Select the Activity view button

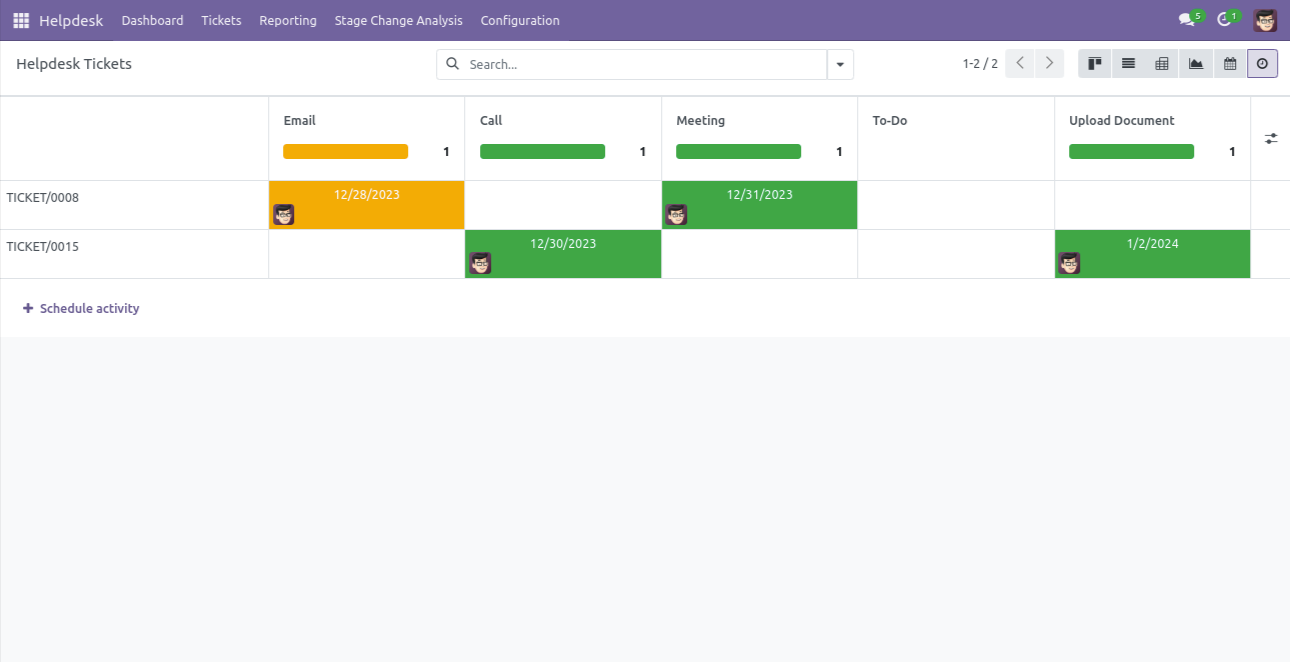(x=1262, y=64)
